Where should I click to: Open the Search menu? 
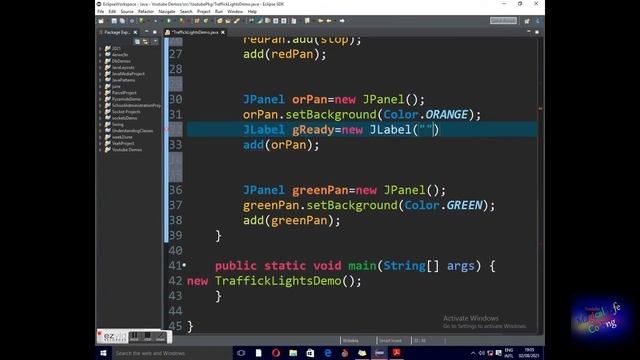[x=186, y=11]
